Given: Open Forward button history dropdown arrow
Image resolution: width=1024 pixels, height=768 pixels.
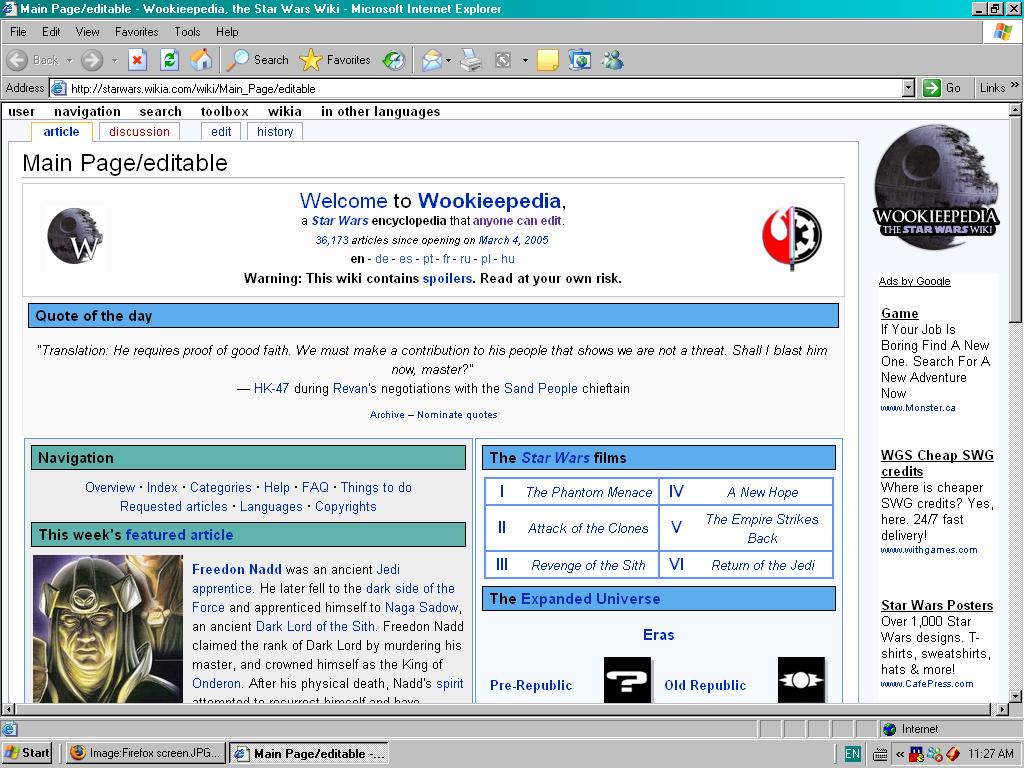Looking at the screenshot, I should (x=114, y=60).
